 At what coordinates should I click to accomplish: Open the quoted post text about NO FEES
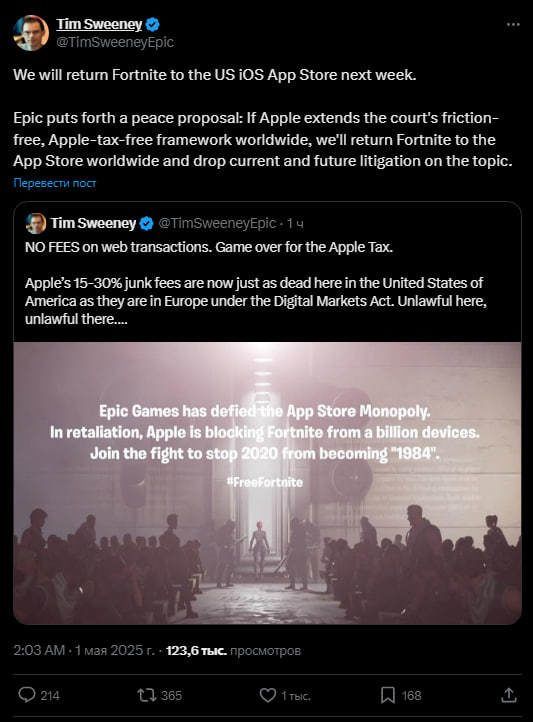(x=256, y=283)
